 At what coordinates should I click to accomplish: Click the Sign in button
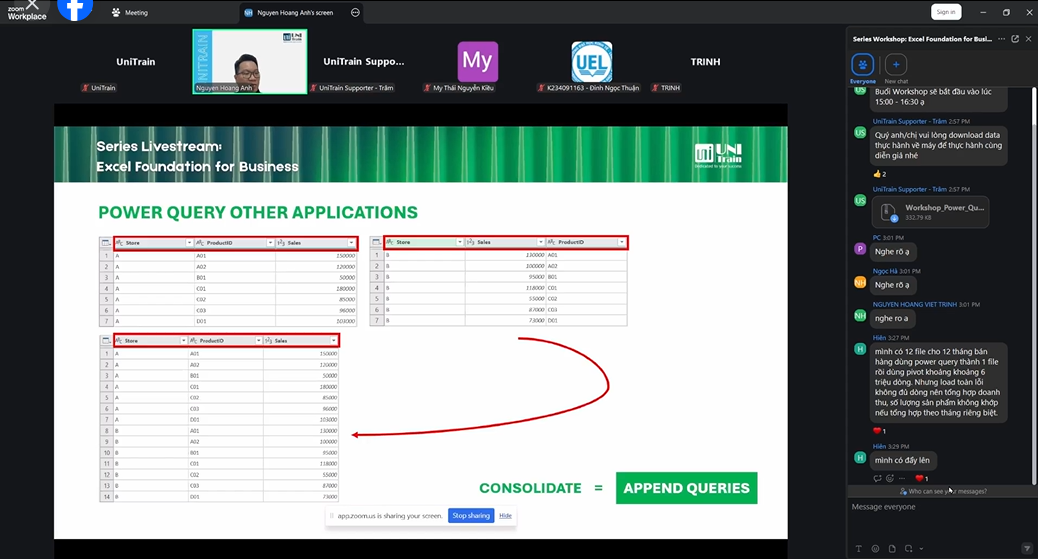point(946,12)
